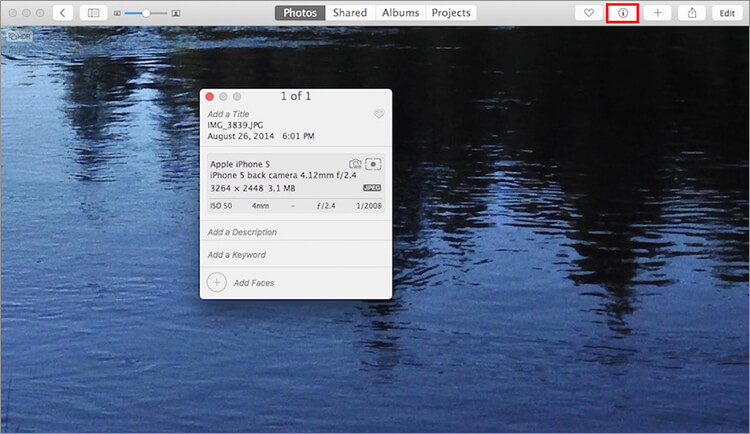Open the Shared tab
750x434 pixels.
tap(350, 13)
